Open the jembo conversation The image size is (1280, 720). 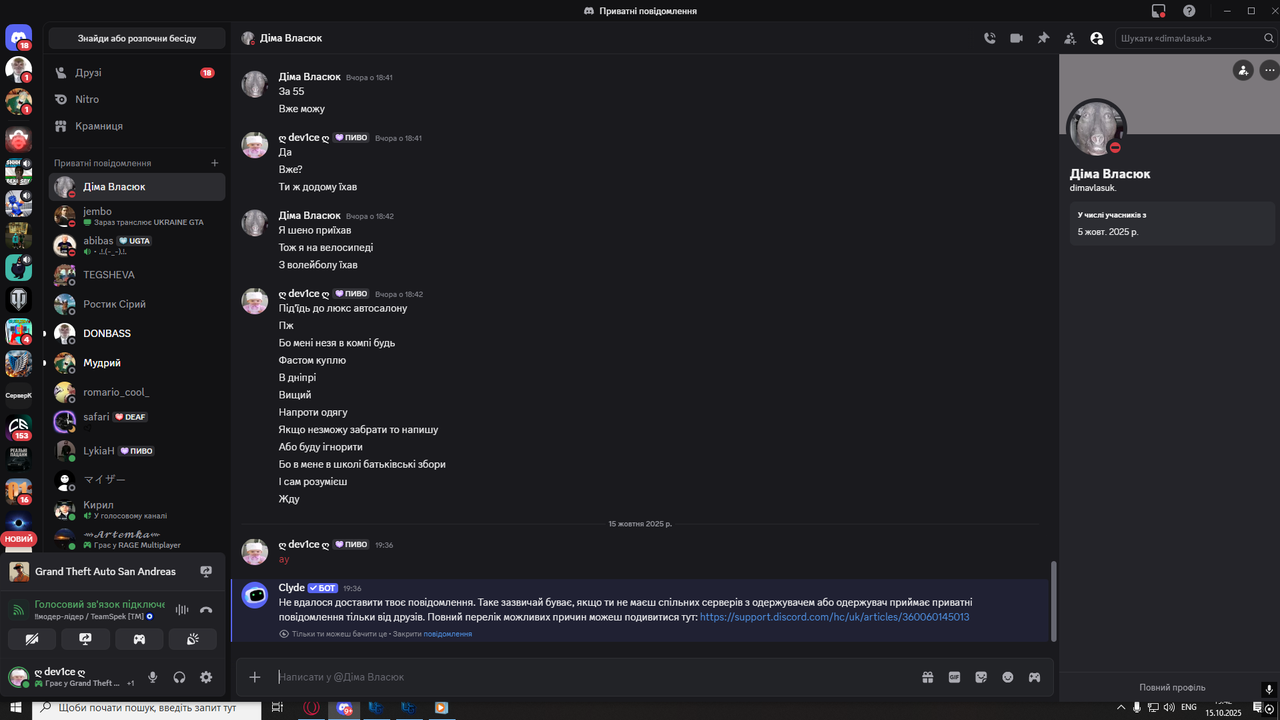137,216
